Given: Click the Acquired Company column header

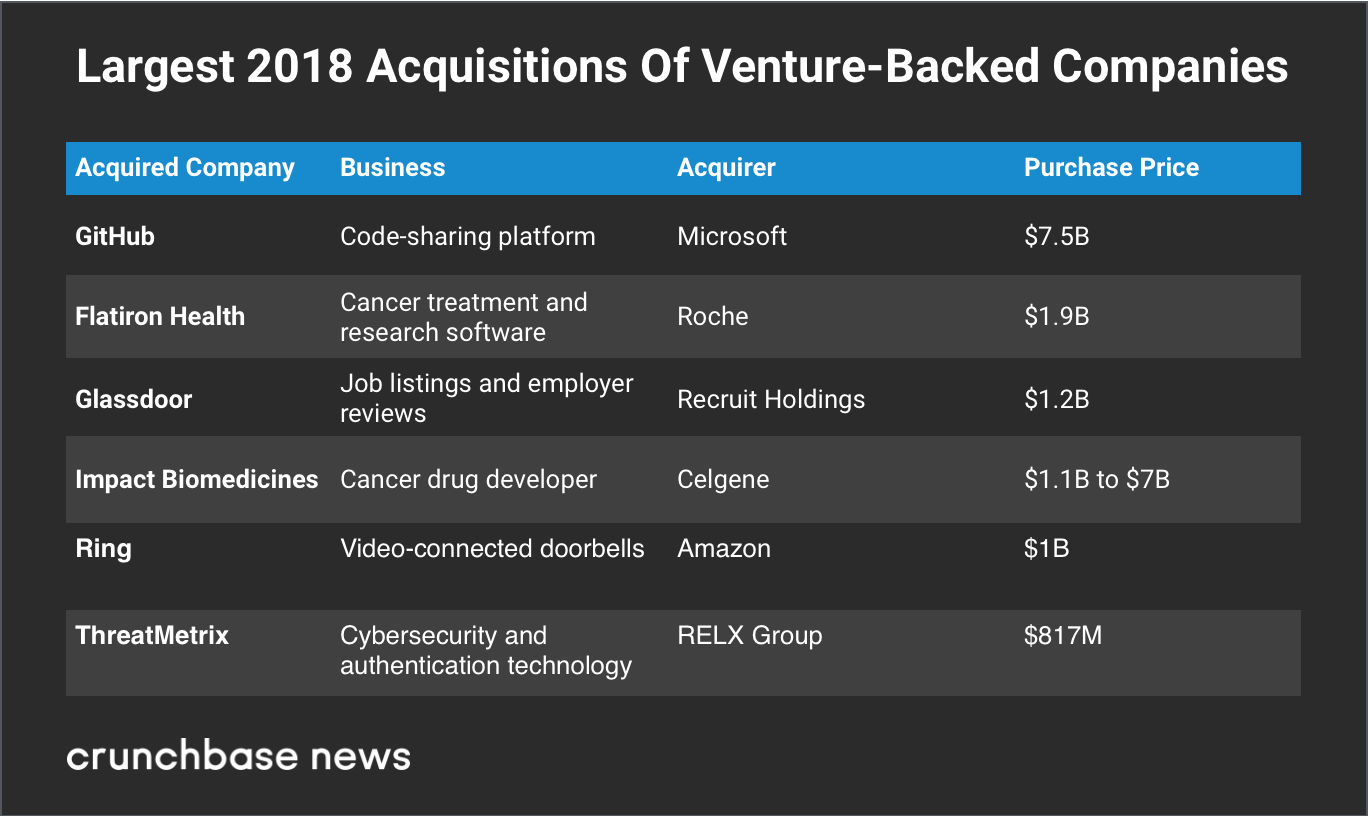Looking at the screenshot, I should pyautogui.click(x=185, y=168).
